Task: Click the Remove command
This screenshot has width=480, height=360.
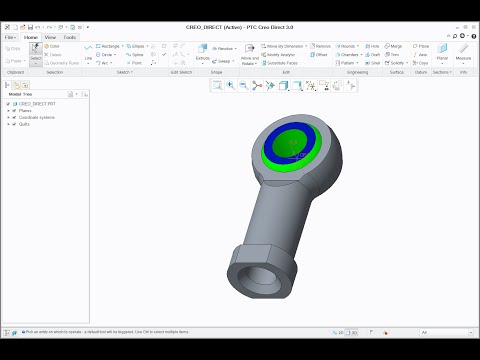Action: (x=320, y=46)
